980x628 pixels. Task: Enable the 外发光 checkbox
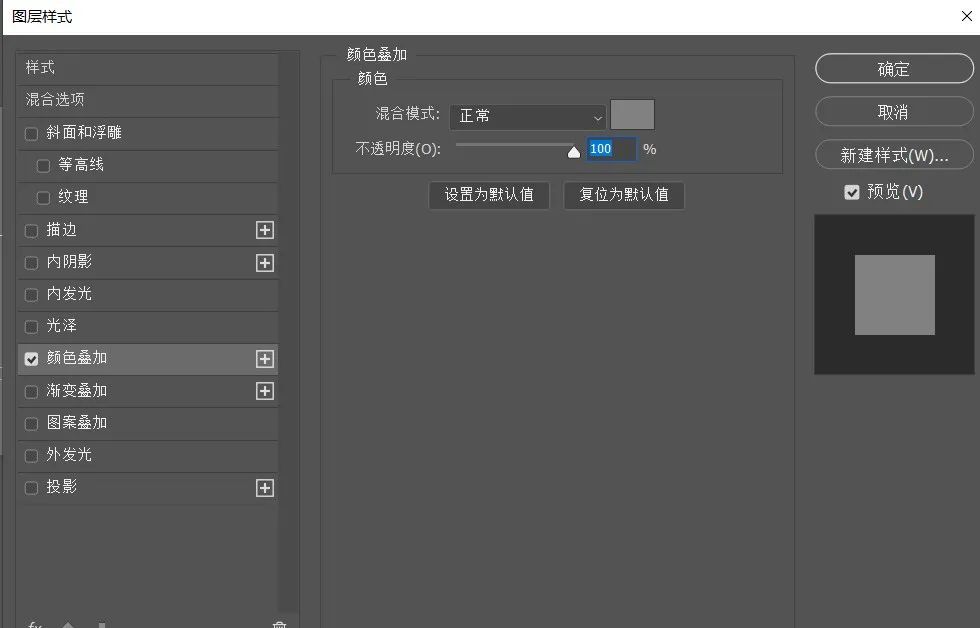pyautogui.click(x=31, y=455)
